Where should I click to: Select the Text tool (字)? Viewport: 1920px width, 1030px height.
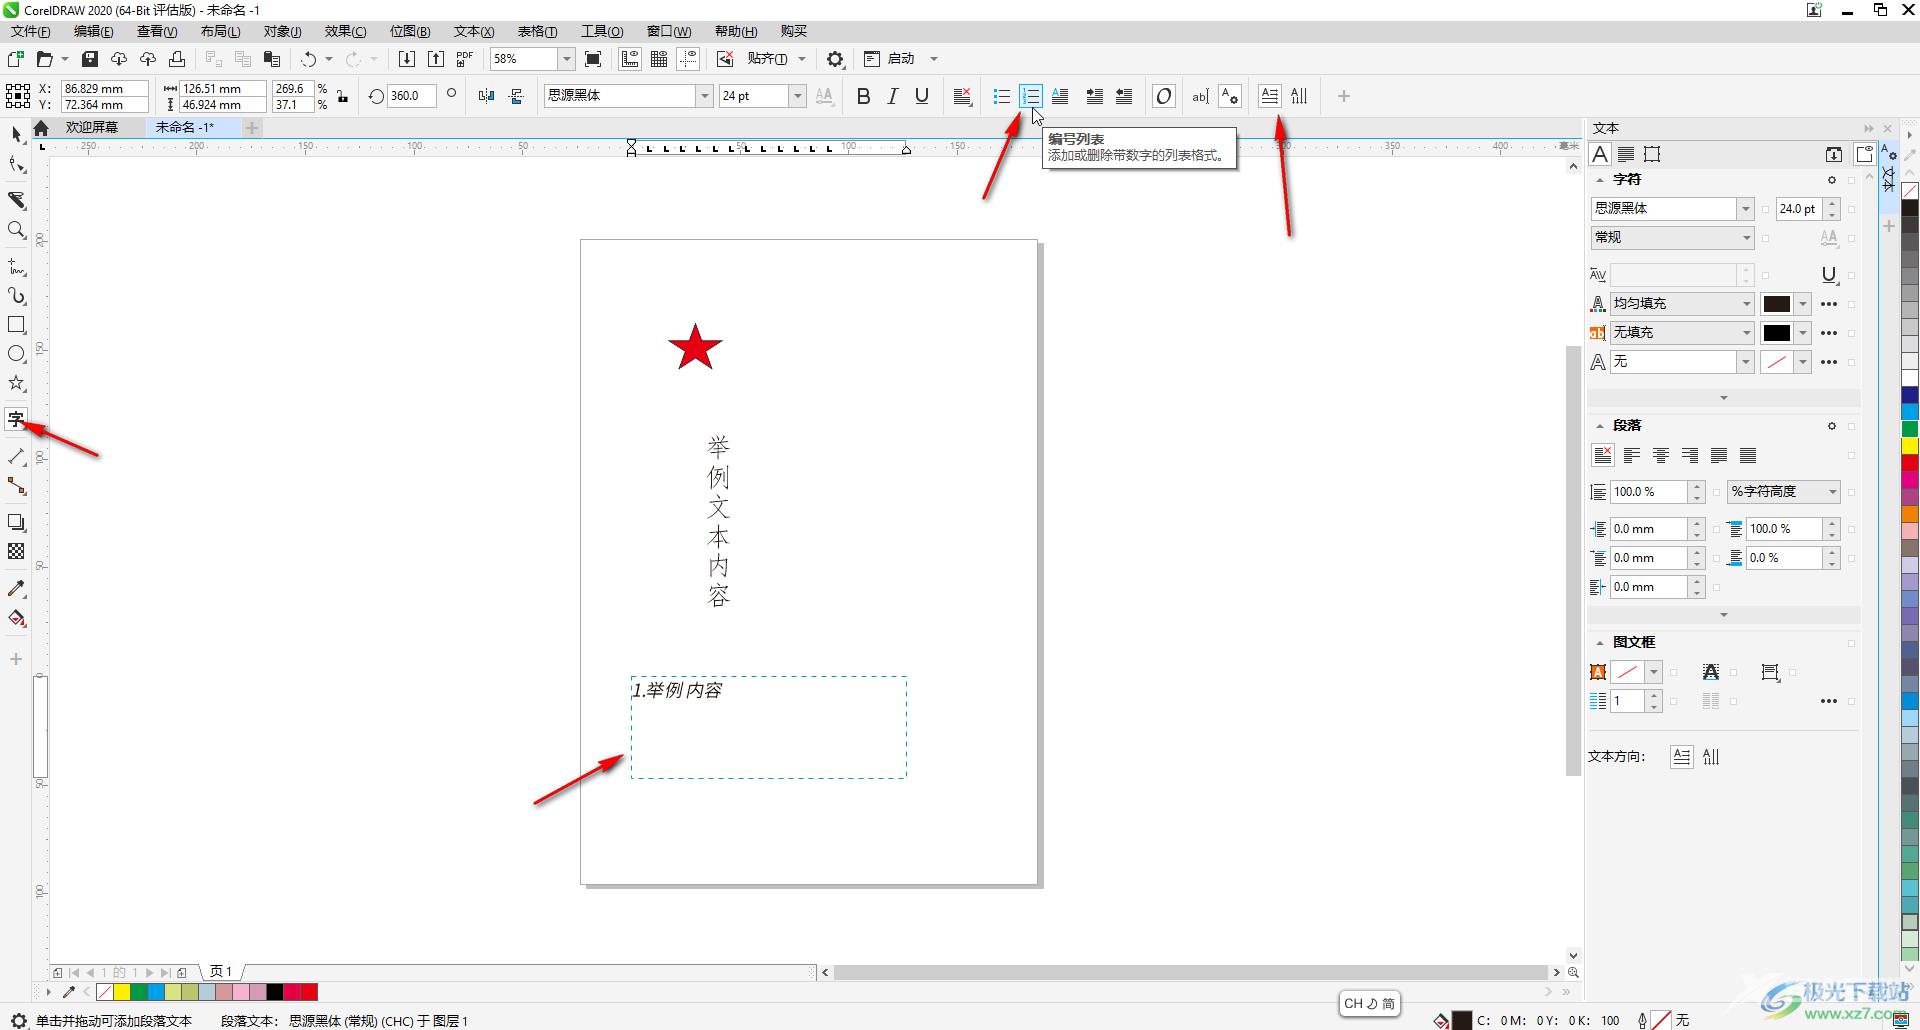pos(17,419)
